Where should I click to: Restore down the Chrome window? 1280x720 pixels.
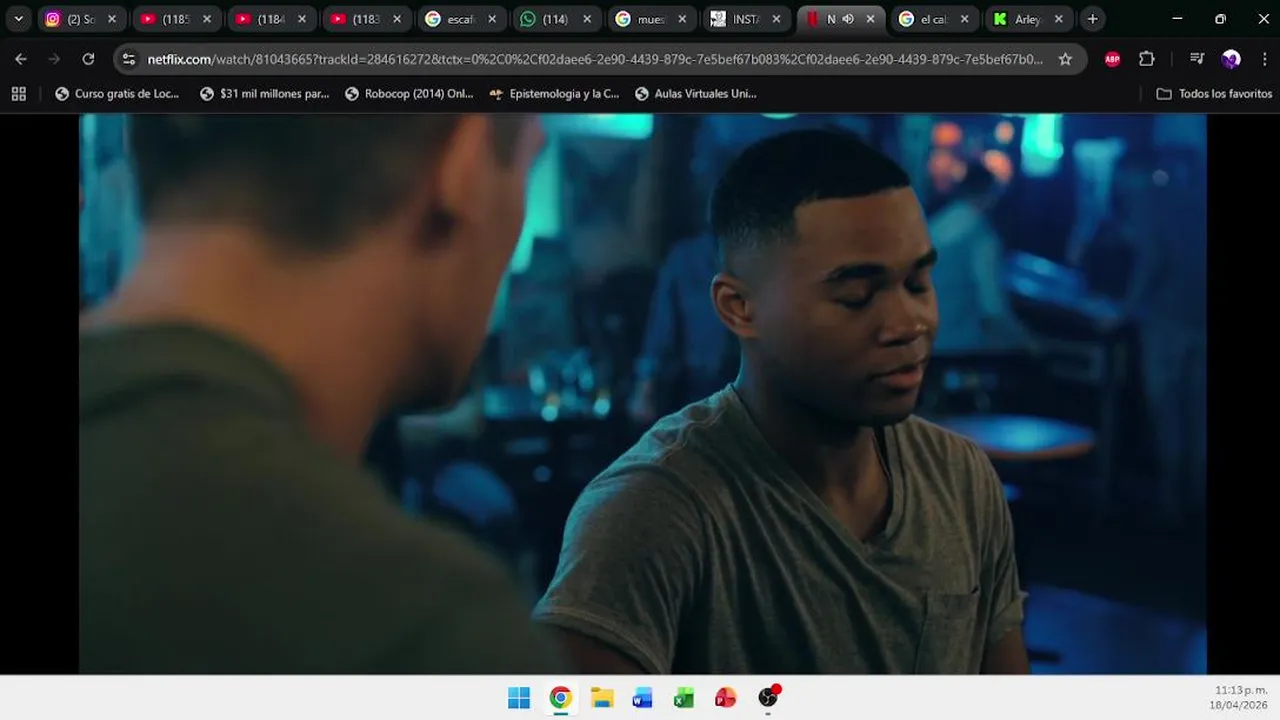1220,19
